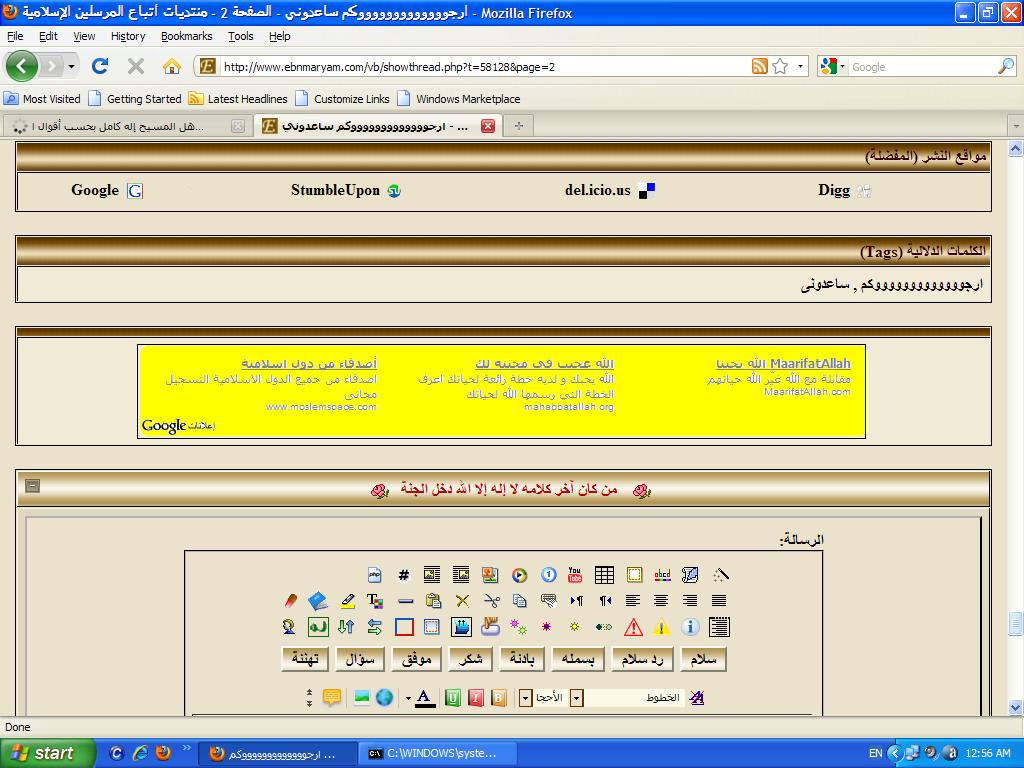Click the blue info circle icon
This screenshot has height=768, width=1024.
pos(690,627)
